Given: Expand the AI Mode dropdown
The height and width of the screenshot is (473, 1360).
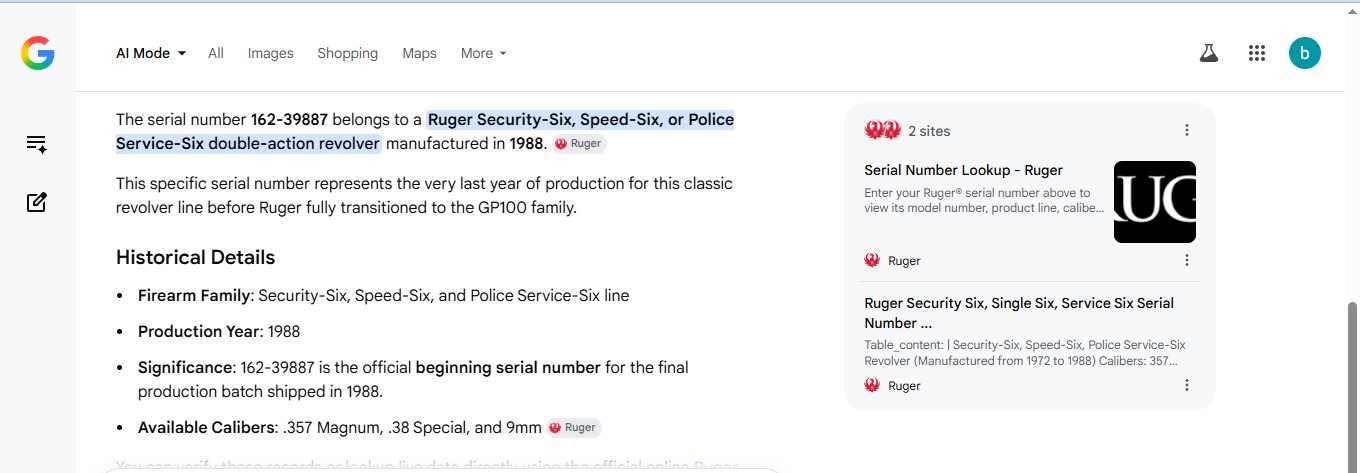Looking at the screenshot, I should tap(151, 53).
